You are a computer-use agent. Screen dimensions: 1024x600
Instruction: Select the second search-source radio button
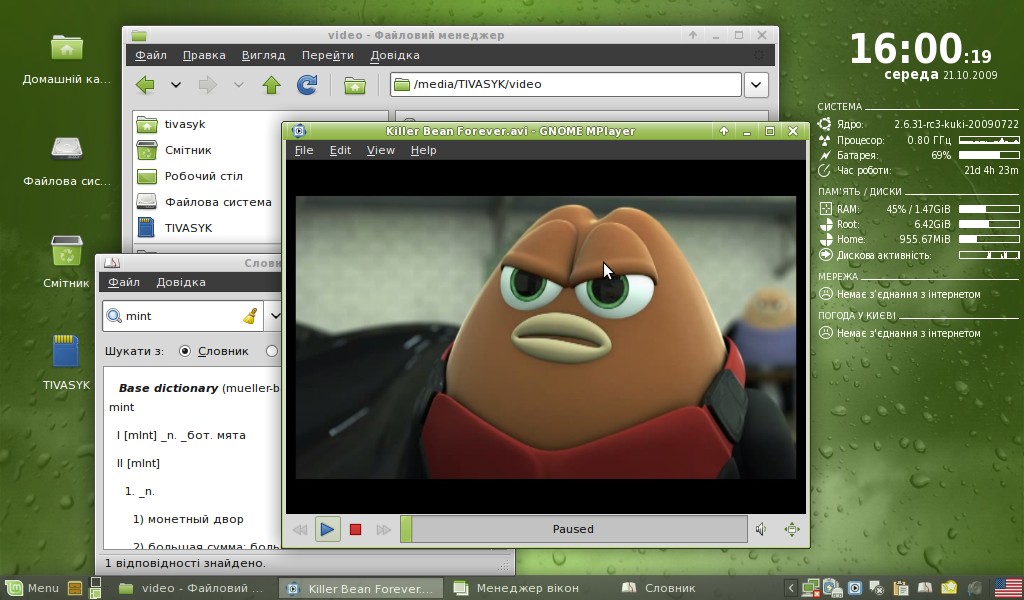[x=272, y=351]
